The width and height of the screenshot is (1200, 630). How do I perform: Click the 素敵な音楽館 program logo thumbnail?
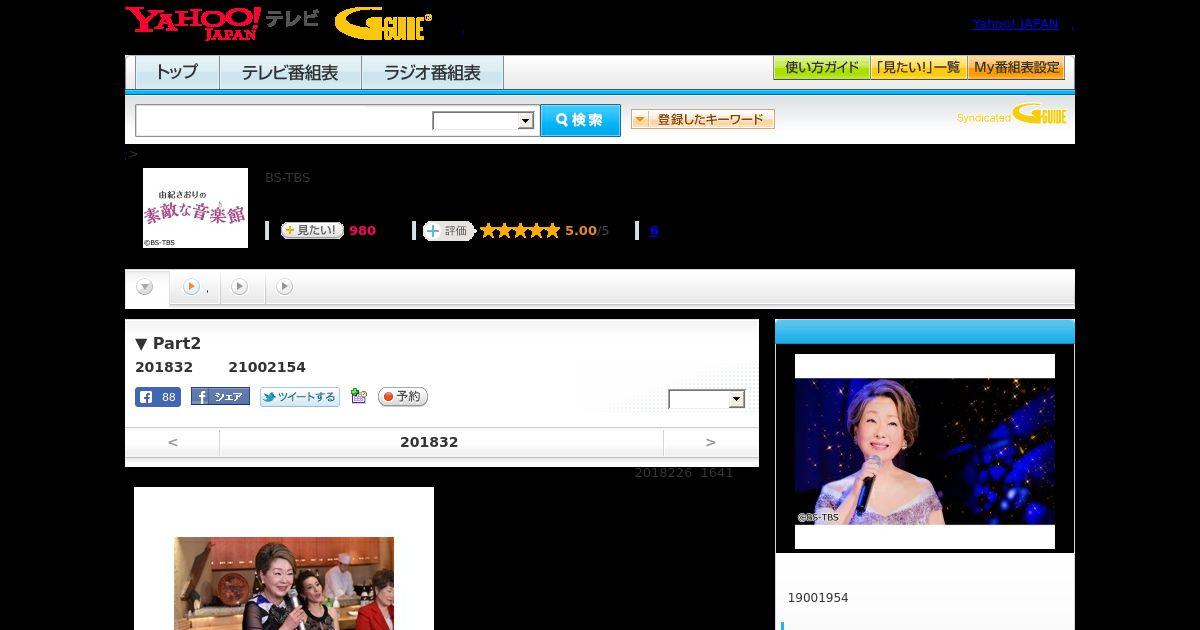pyautogui.click(x=195, y=208)
